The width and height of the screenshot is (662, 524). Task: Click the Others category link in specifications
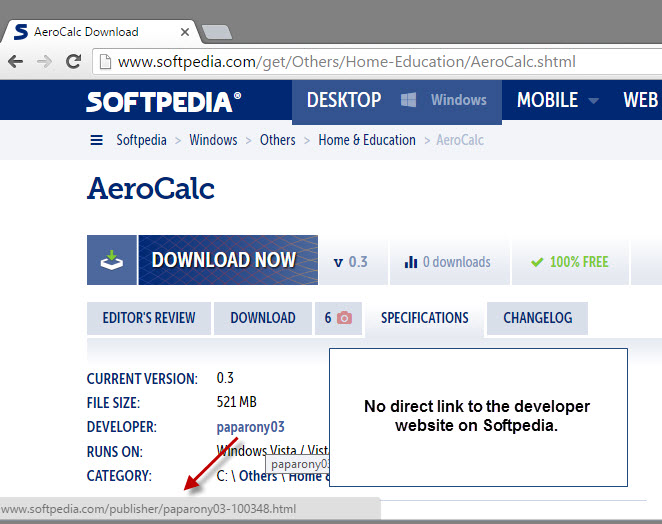pos(258,476)
